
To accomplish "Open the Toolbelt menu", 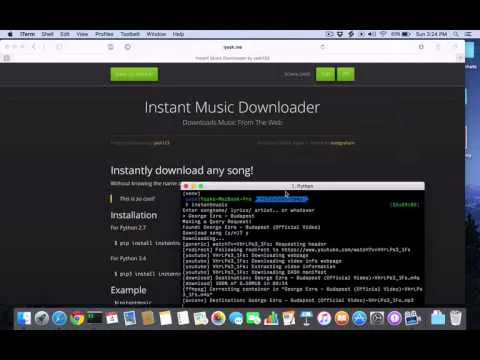I will tap(130, 34).
